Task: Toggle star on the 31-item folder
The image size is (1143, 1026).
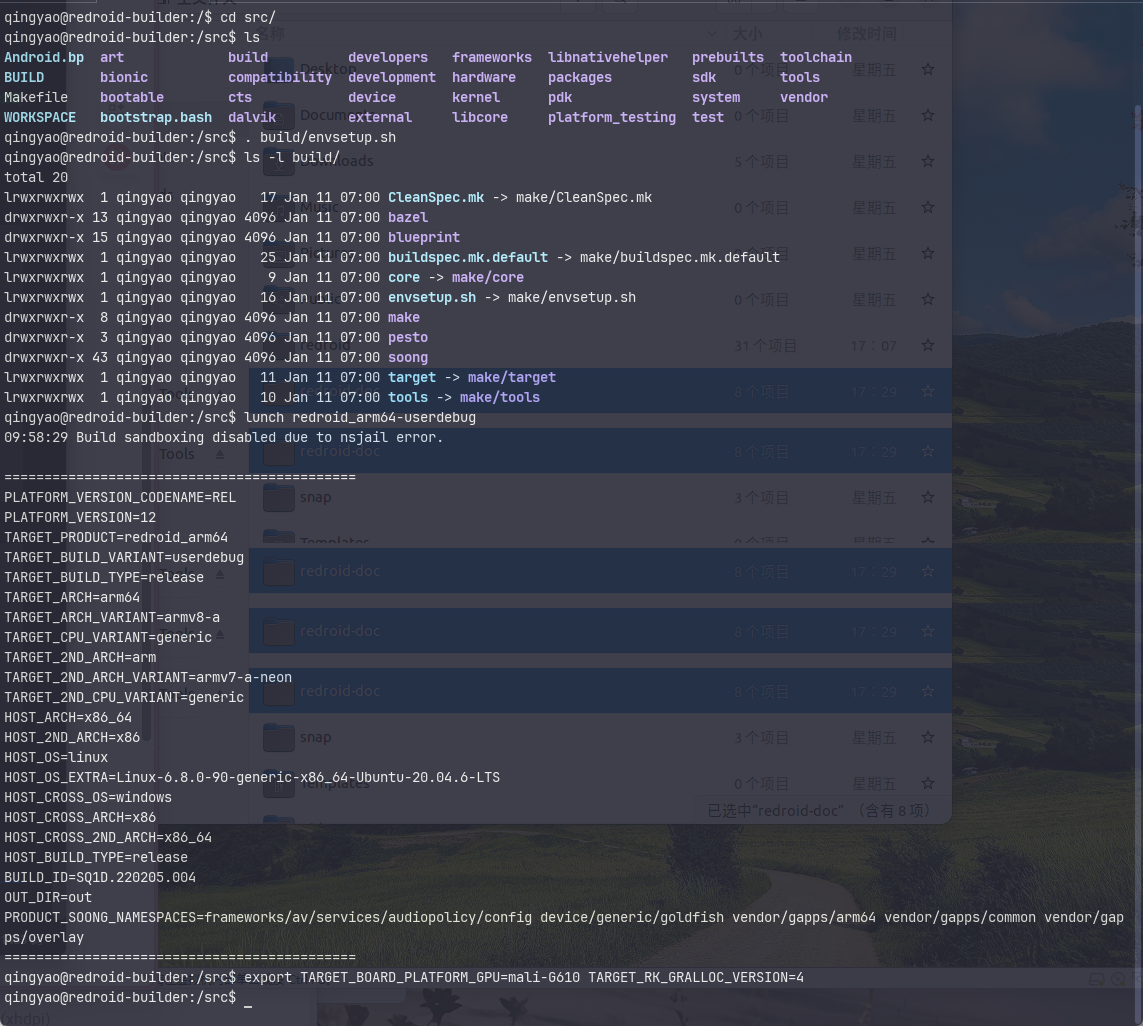Action: click(x=928, y=346)
